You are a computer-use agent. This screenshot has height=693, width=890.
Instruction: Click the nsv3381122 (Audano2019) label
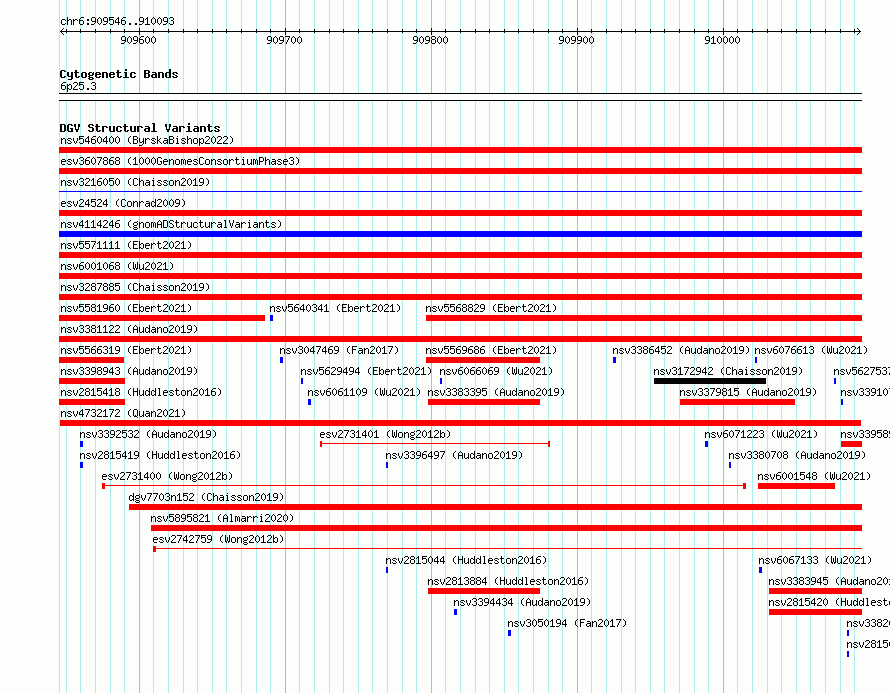(129, 329)
